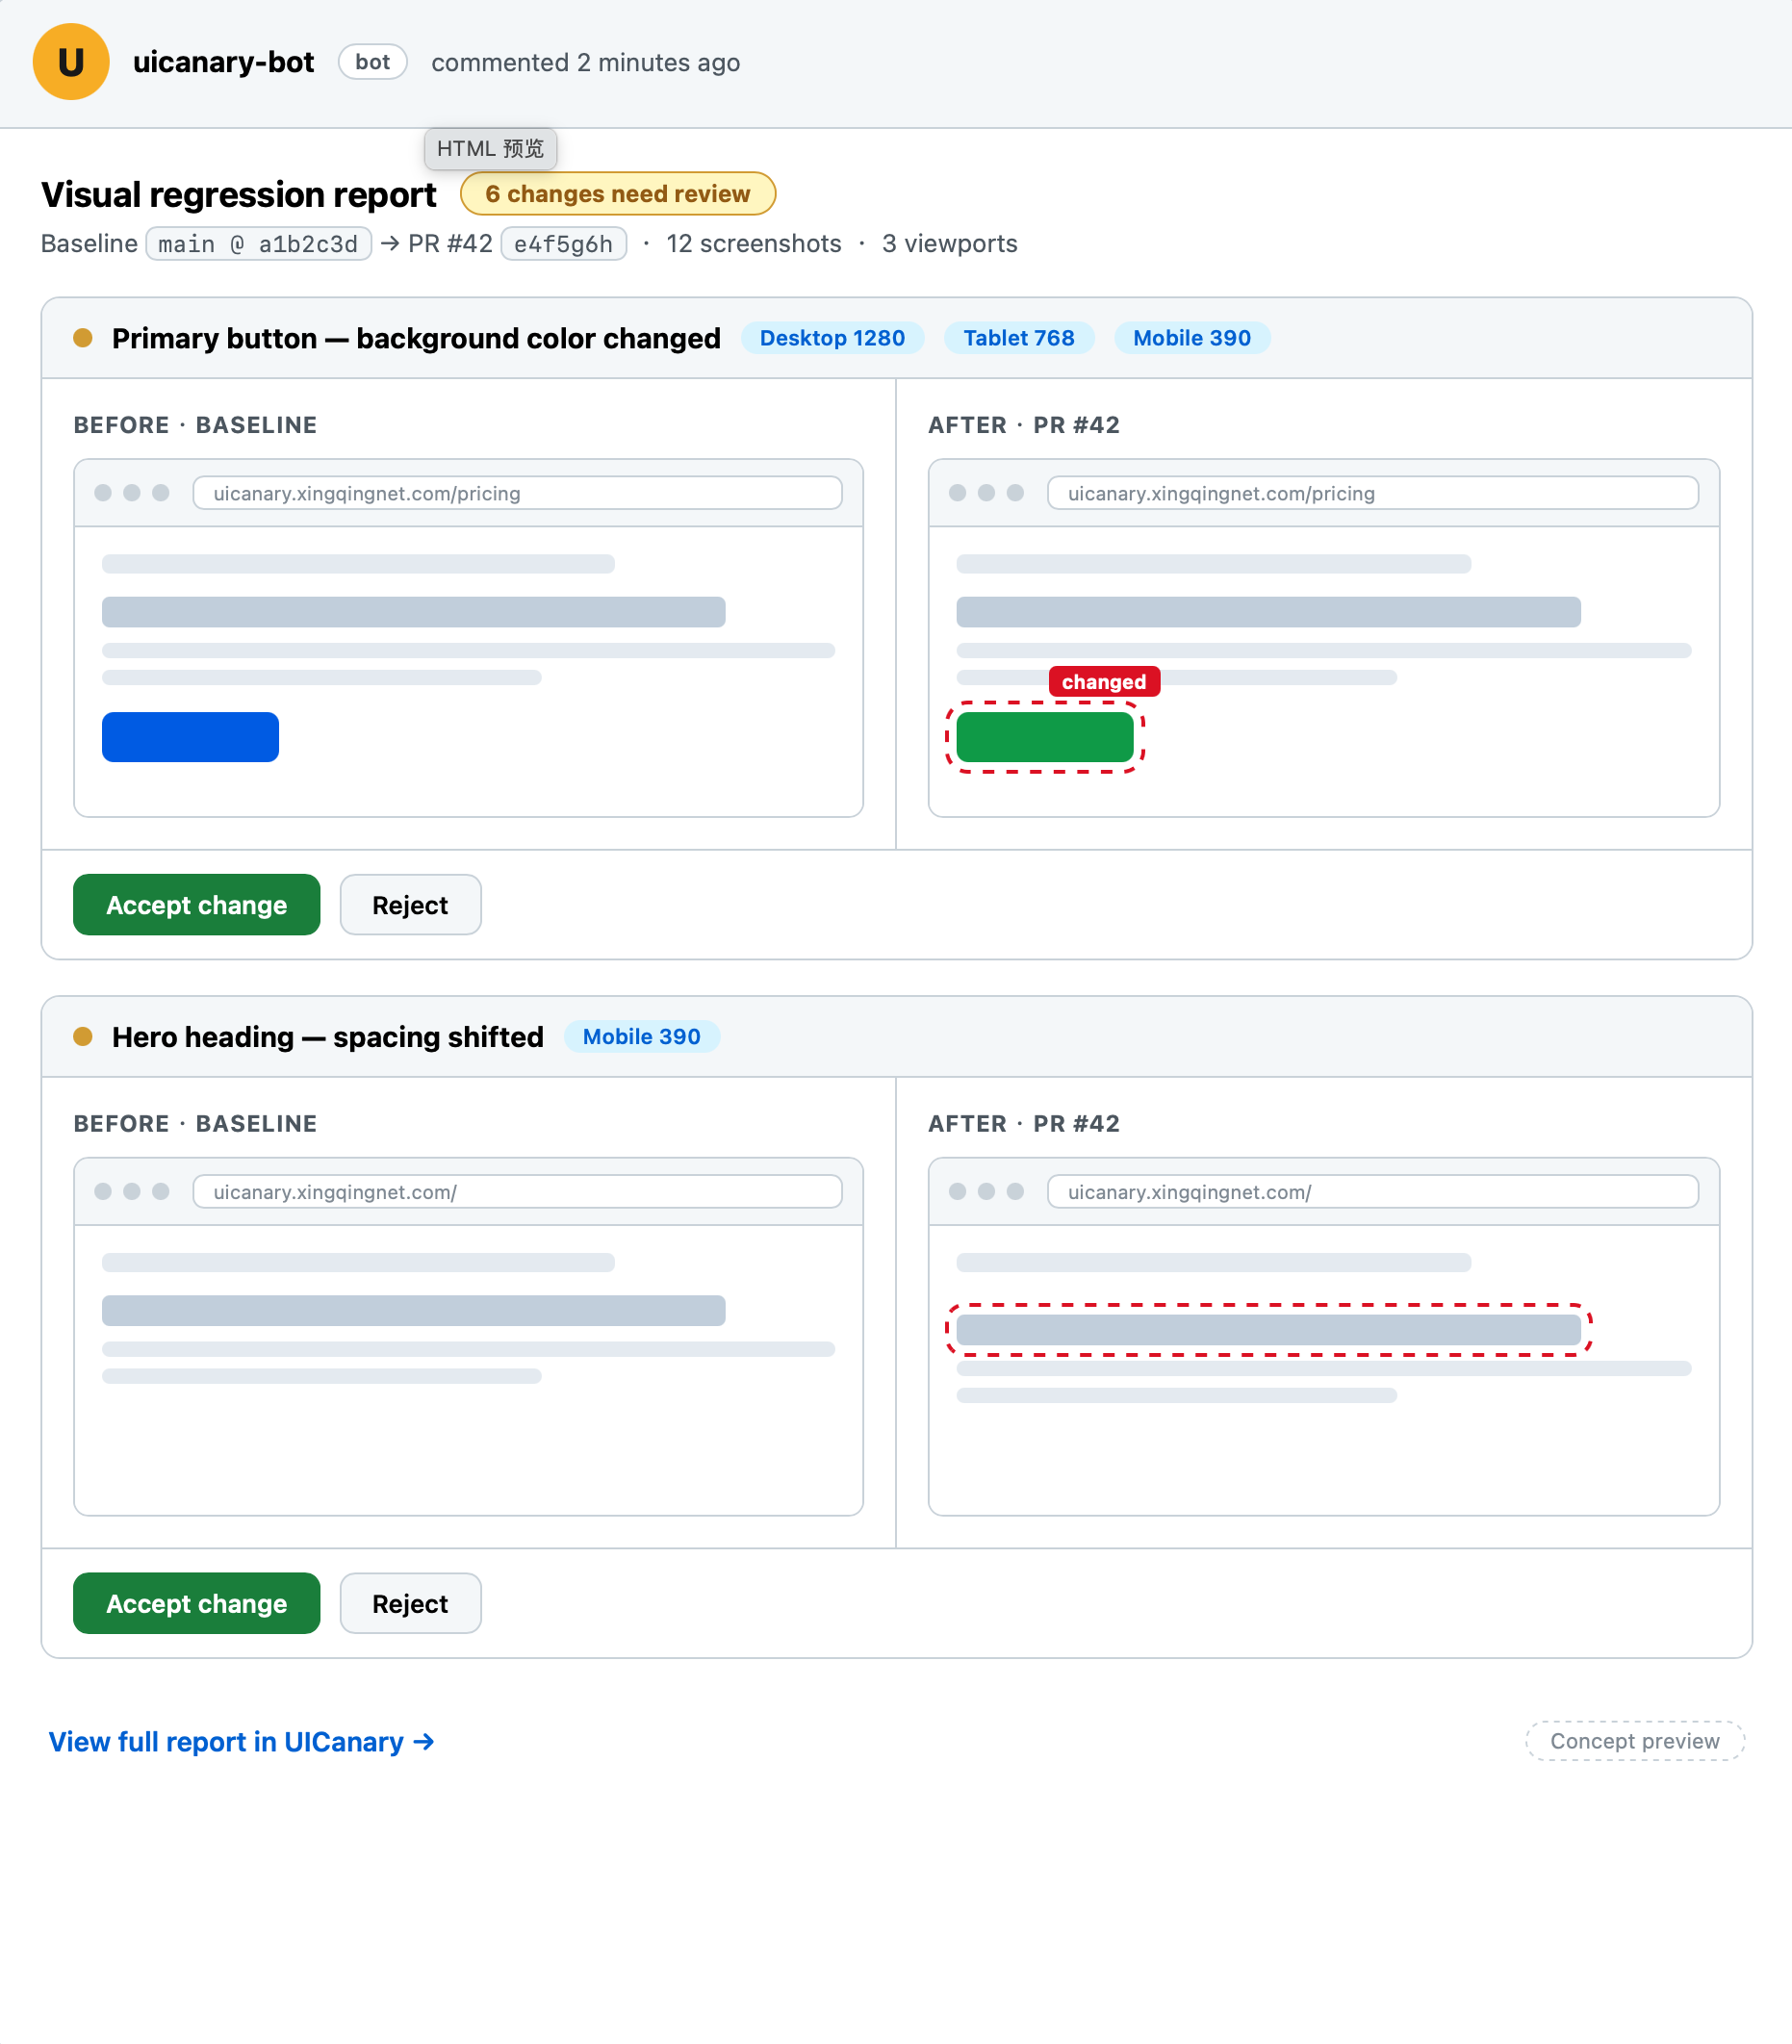Accept the Primary button color change
This screenshot has width=1792, height=2044.
tap(197, 905)
